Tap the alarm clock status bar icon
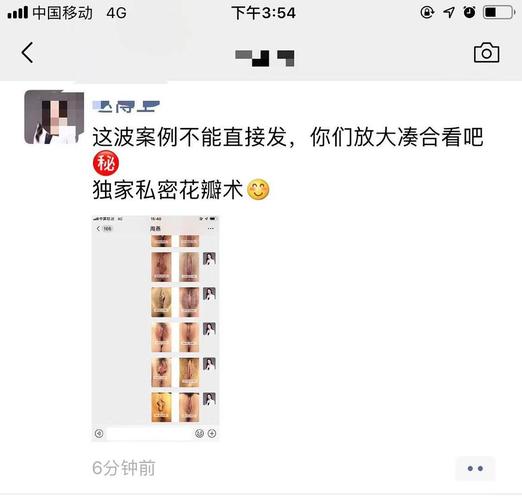522x500 pixels. click(469, 13)
